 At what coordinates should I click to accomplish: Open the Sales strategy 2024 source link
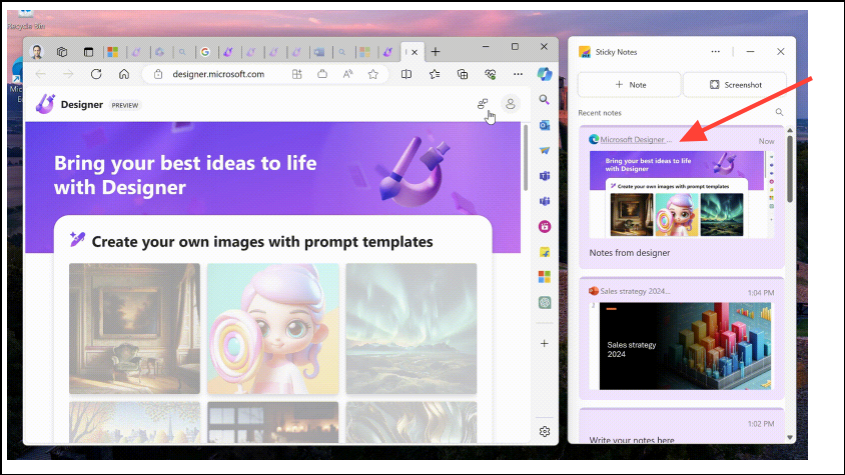click(635, 291)
